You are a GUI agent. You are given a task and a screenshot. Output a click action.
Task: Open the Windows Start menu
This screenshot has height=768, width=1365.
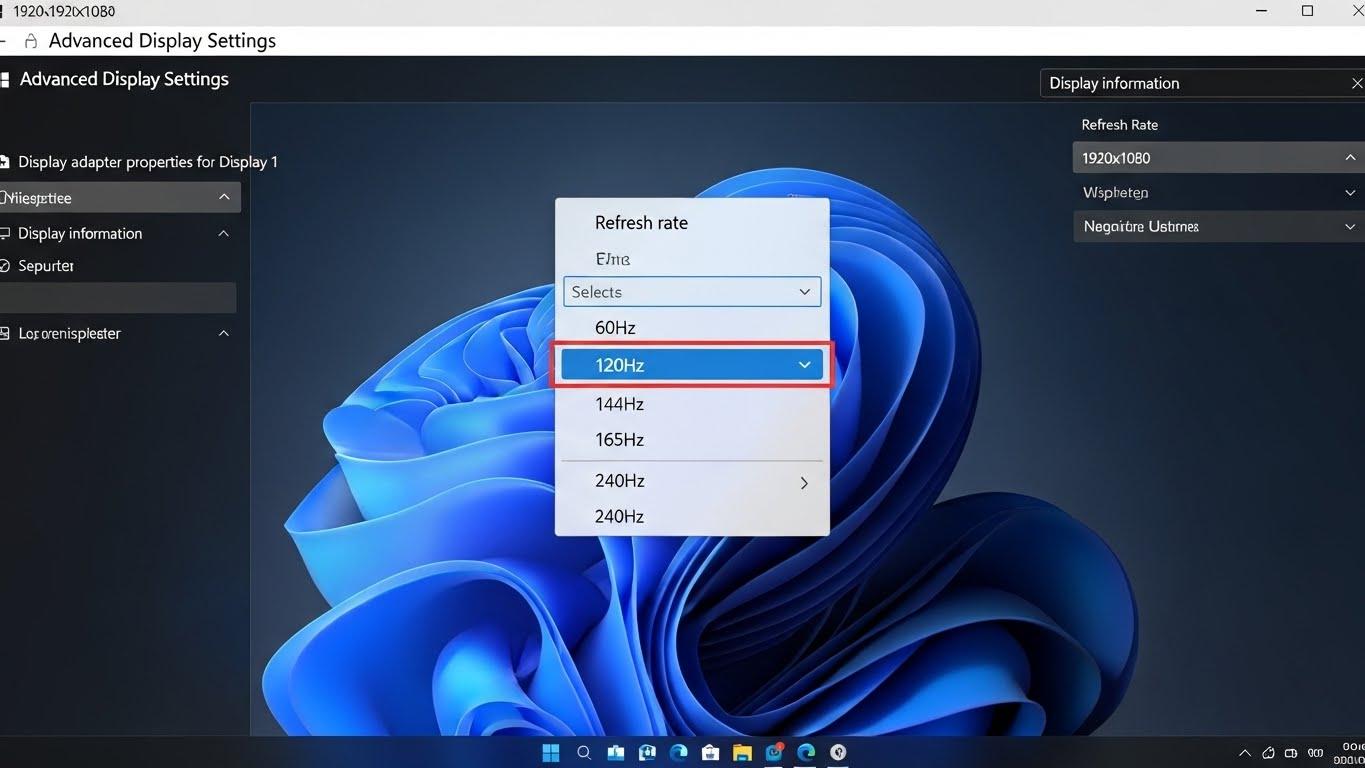coord(551,752)
